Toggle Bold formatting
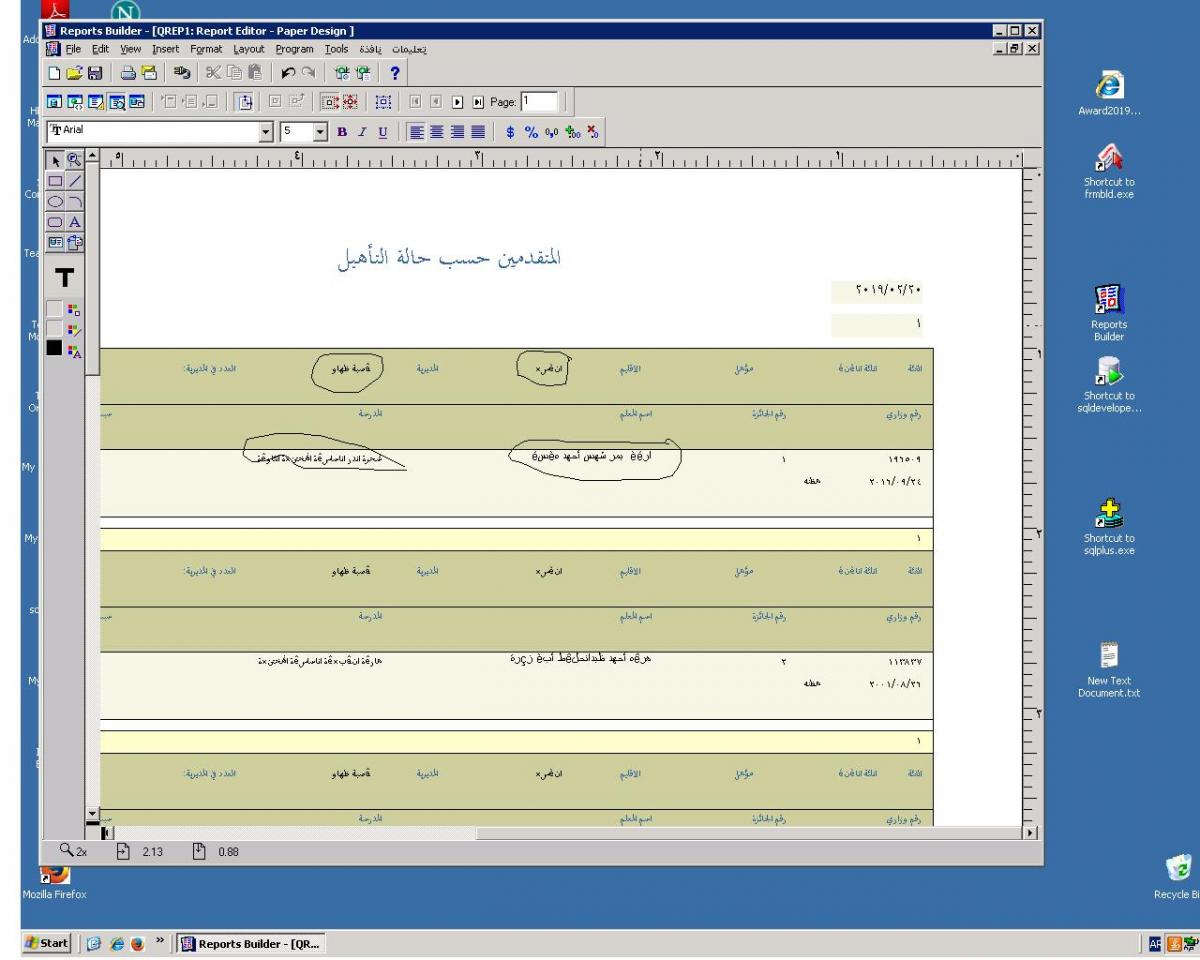1200x960 pixels. 343,131
